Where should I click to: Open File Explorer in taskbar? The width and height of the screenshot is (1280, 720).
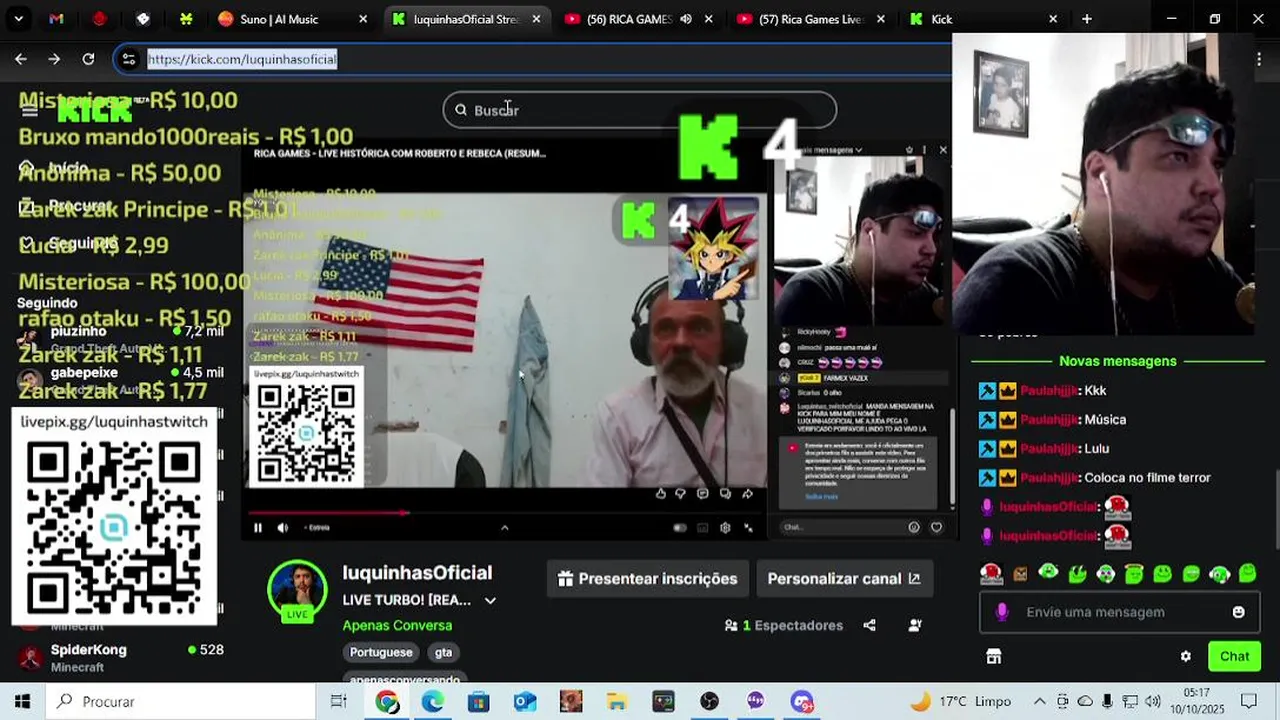pos(617,702)
